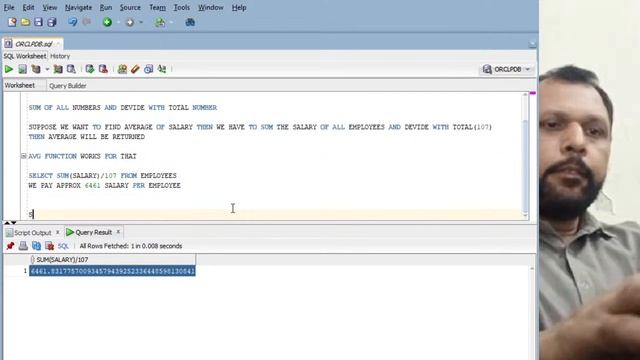Image resolution: width=640 pixels, height=360 pixels.
Task: Click the Refresh icon in Query Result
Action: 36,246
